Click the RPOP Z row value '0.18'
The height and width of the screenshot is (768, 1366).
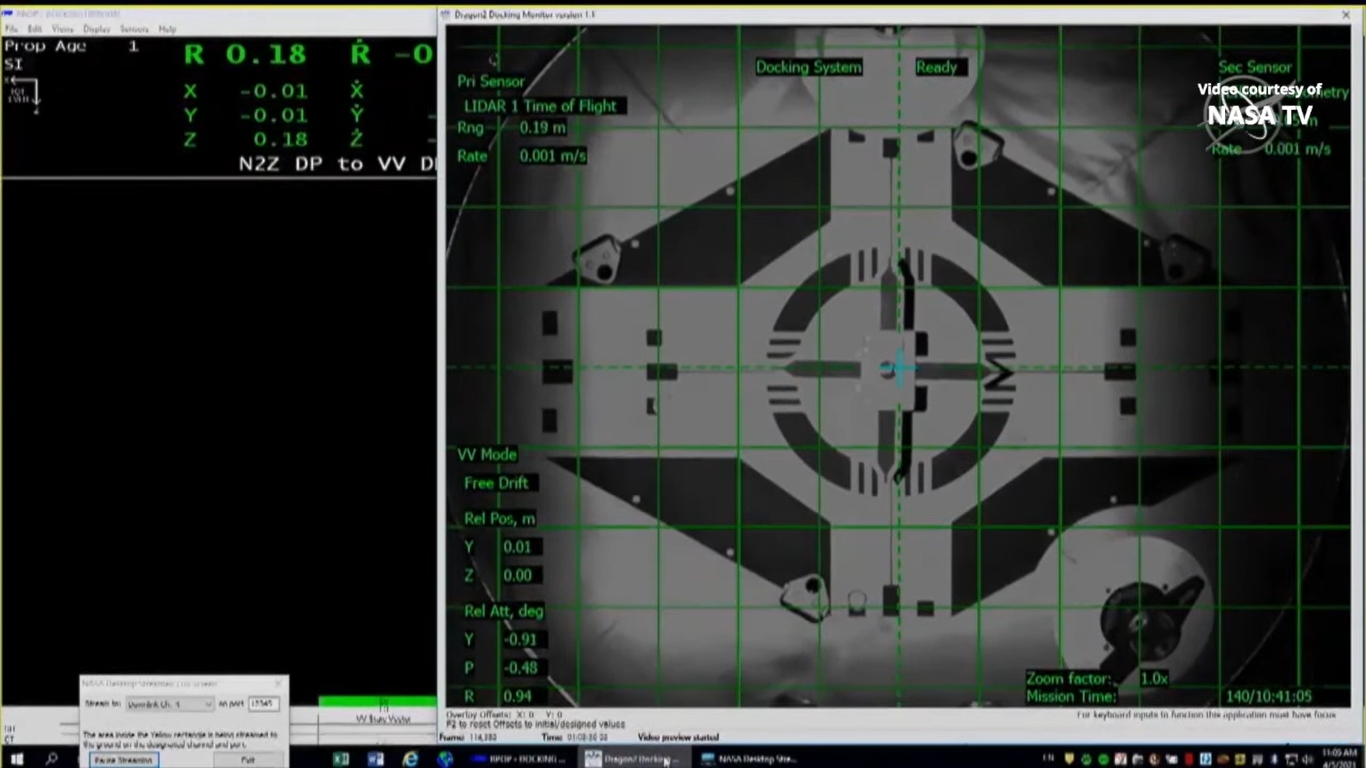click(x=280, y=139)
